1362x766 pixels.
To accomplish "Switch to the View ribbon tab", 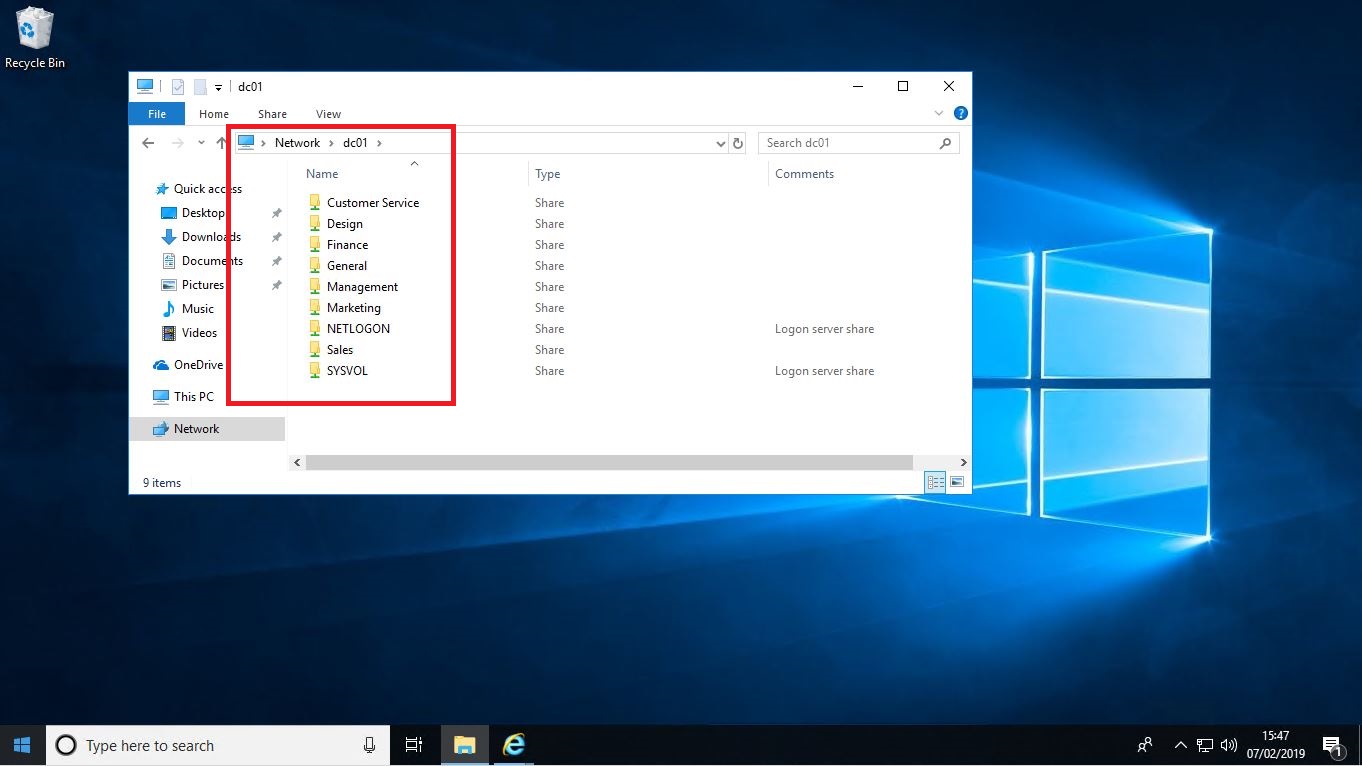I will [x=328, y=114].
